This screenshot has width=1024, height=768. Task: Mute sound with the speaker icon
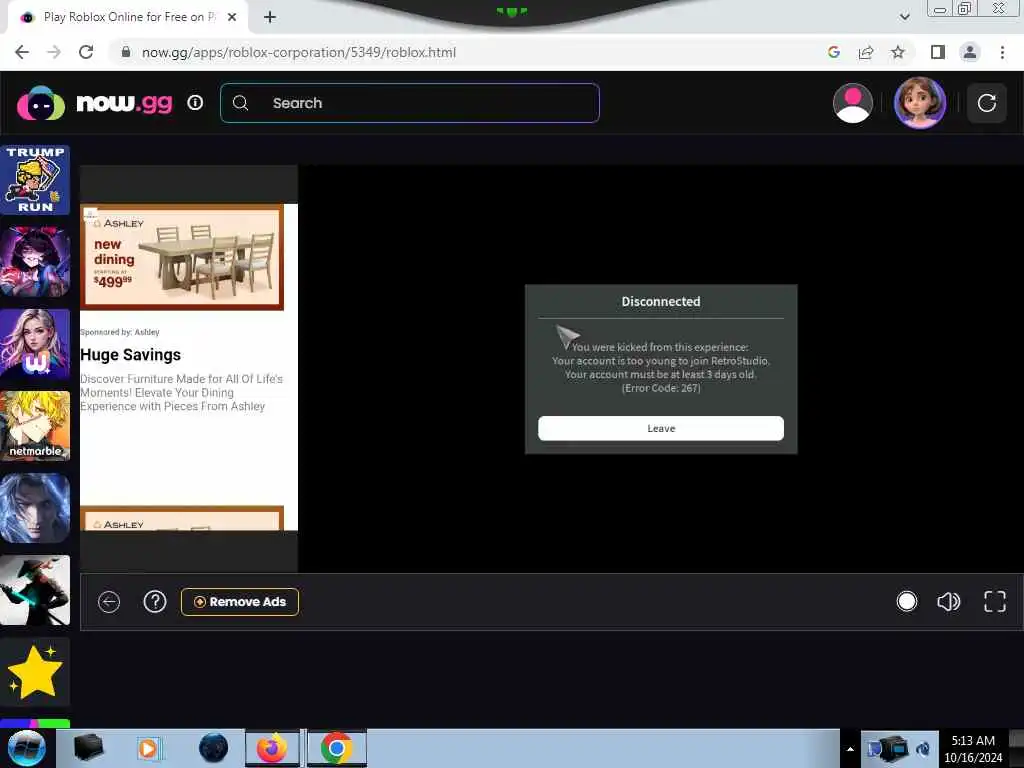pyautogui.click(x=949, y=601)
